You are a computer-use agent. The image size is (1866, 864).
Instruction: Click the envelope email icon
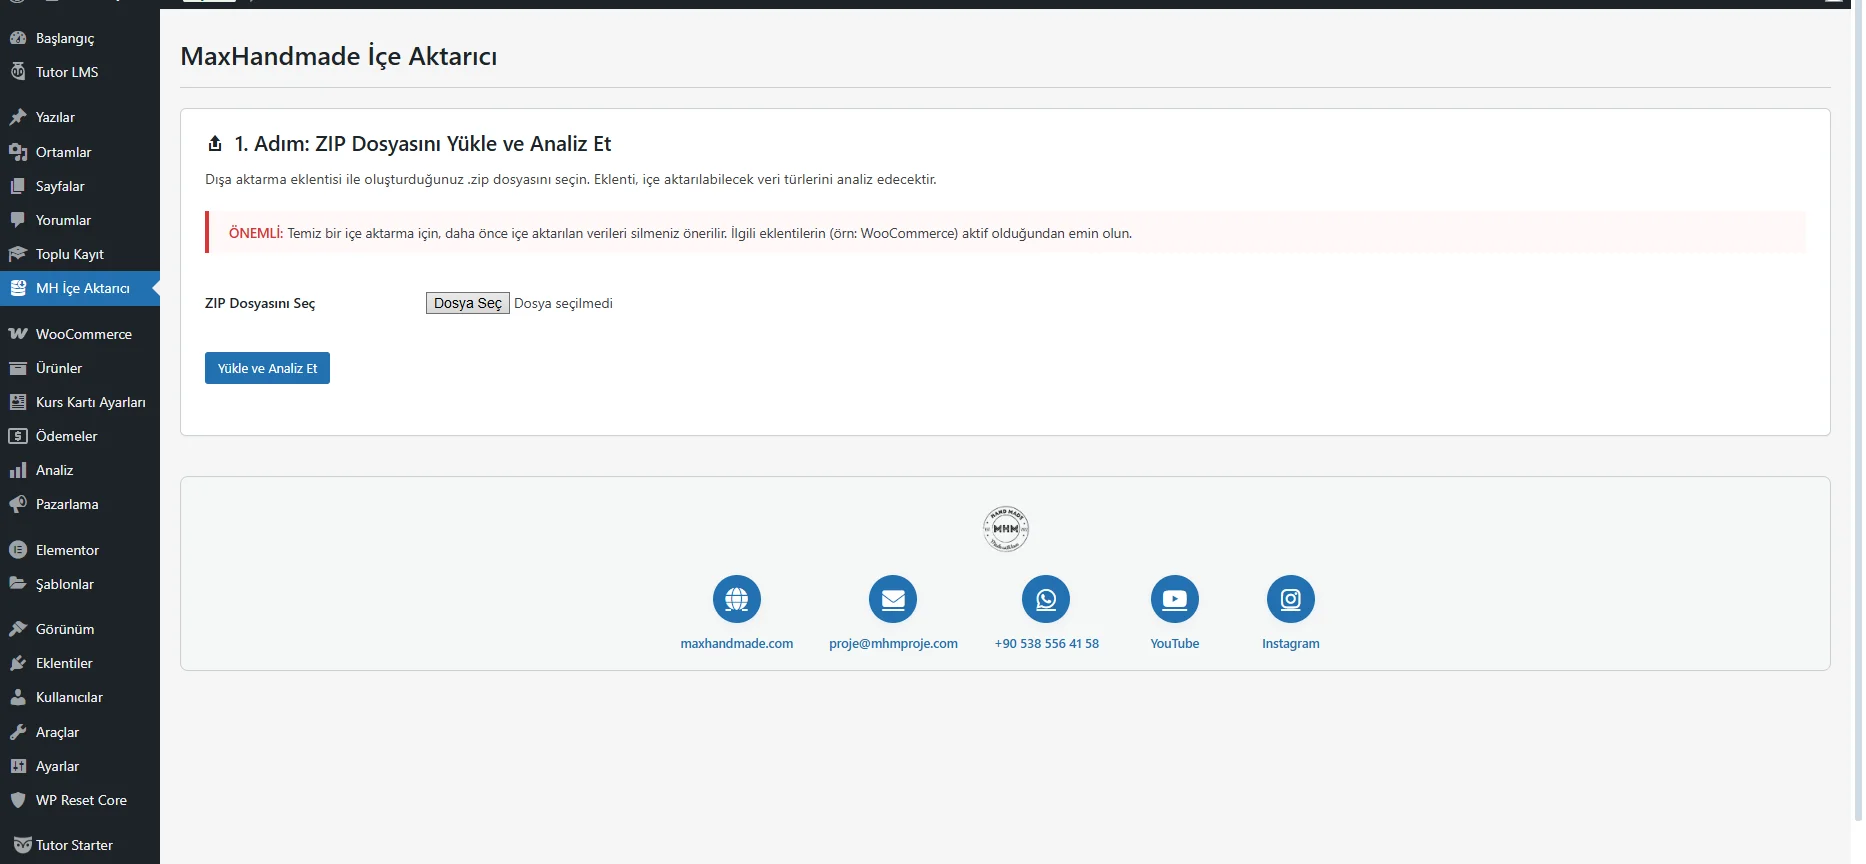pyautogui.click(x=893, y=599)
